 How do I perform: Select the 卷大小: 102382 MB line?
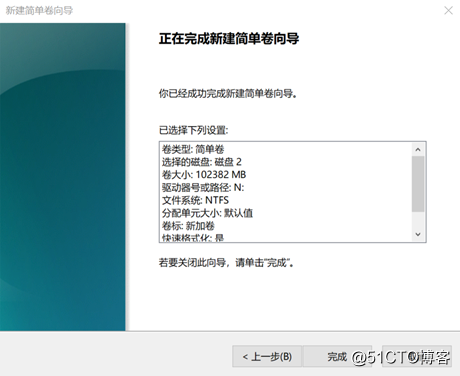pos(204,175)
